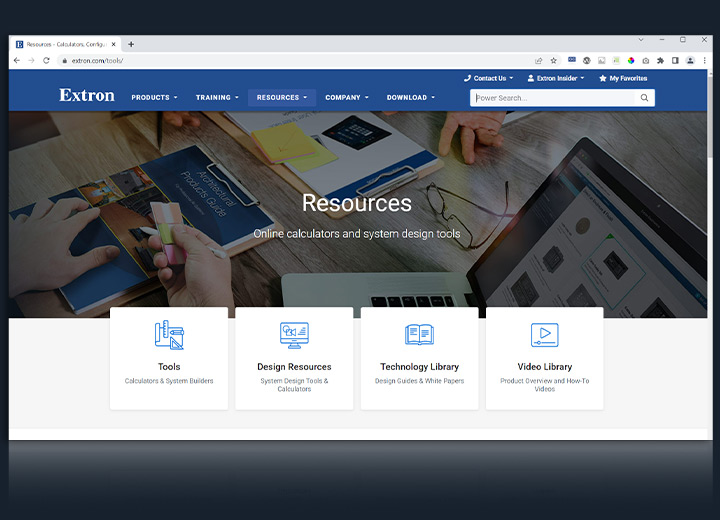Open the Training menu
This screenshot has width=720, height=520.
click(x=217, y=97)
